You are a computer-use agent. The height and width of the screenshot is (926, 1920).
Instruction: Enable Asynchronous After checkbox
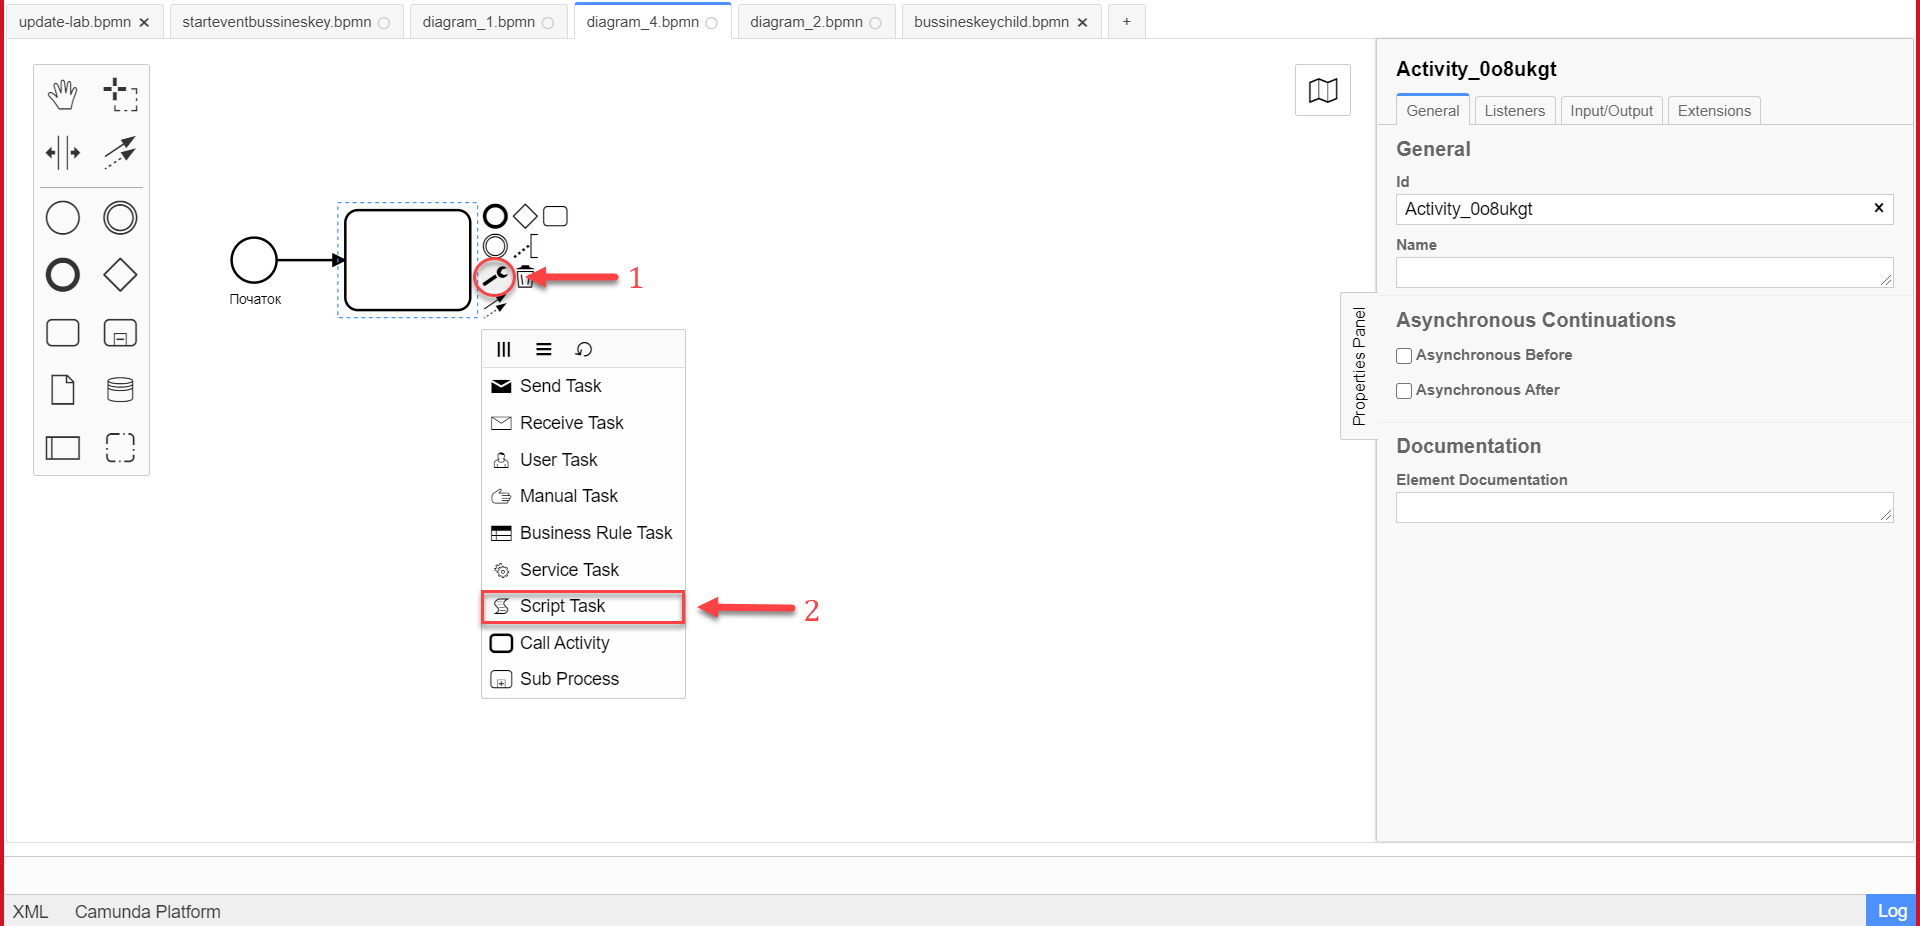click(1404, 391)
